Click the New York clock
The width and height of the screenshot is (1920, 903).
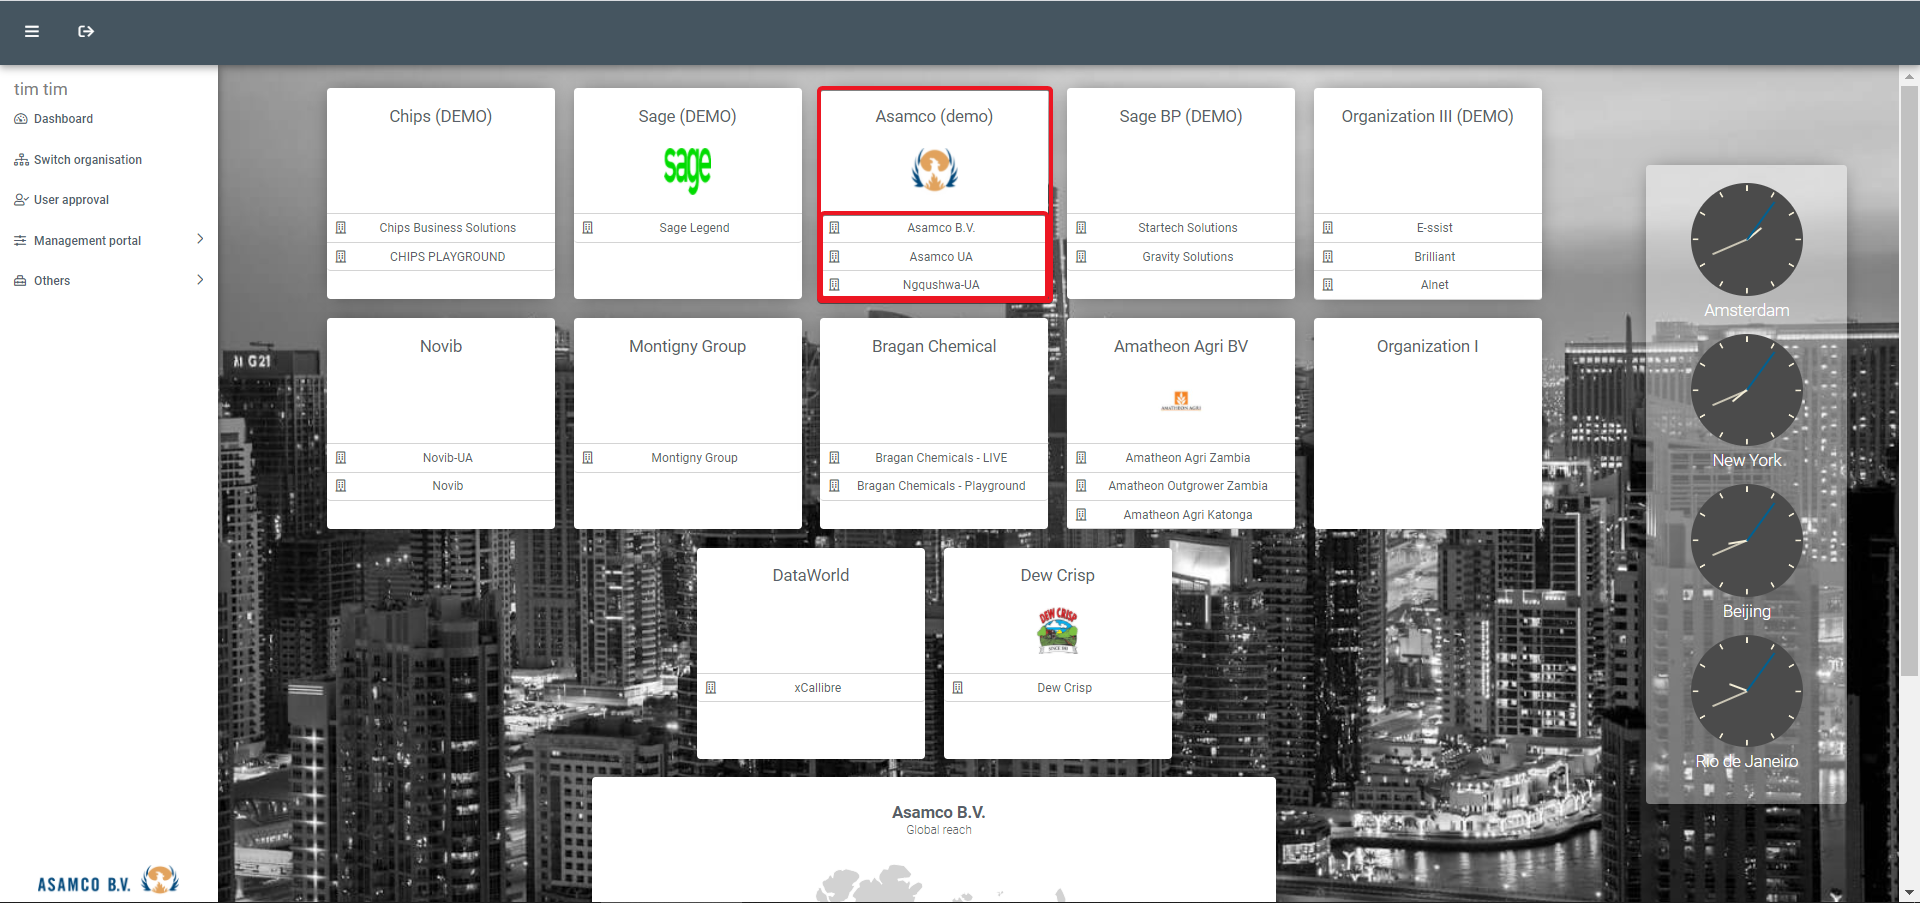click(x=1747, y=390)
